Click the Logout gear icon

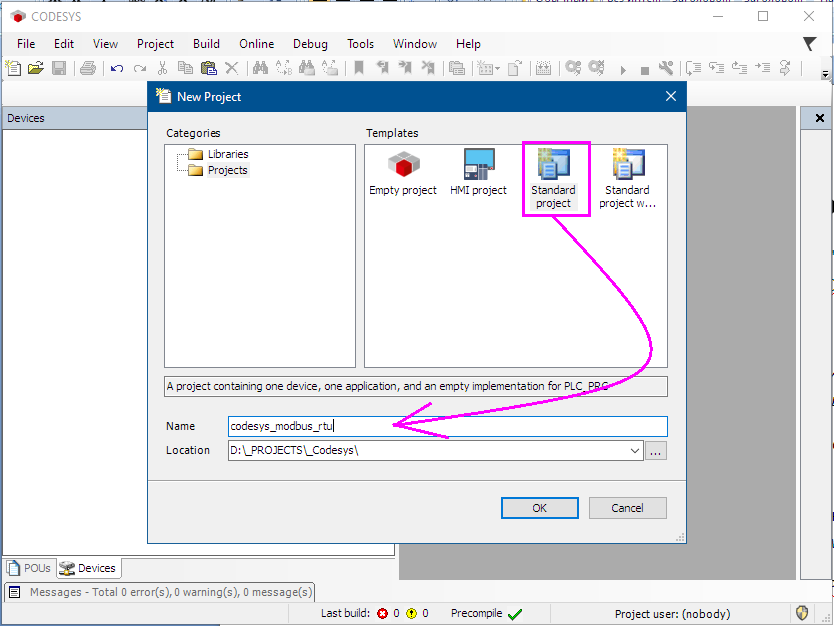point(596,68)
